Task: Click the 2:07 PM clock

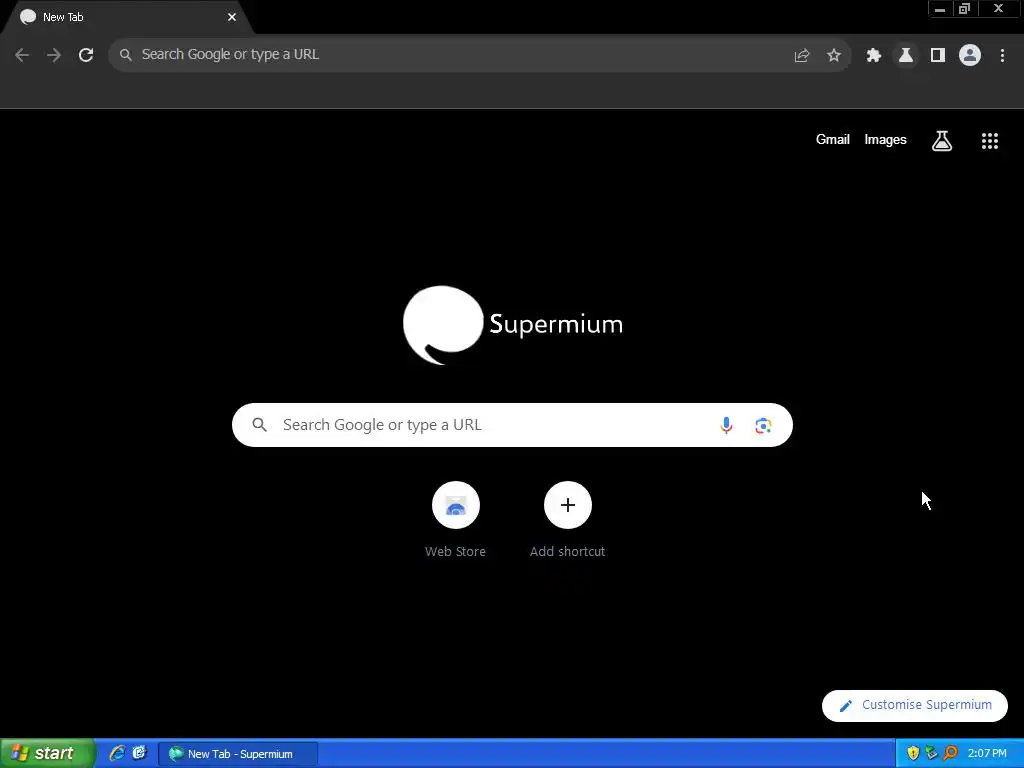Action: pos(987,754)
